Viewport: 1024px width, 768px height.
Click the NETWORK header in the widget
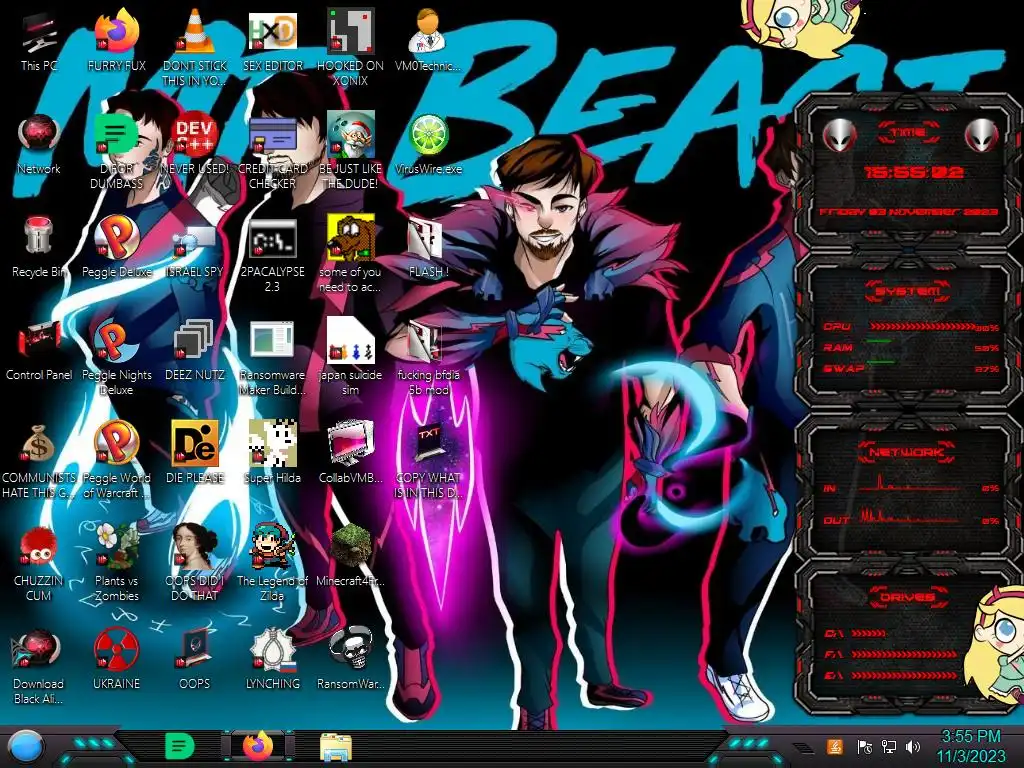[908, 452]
